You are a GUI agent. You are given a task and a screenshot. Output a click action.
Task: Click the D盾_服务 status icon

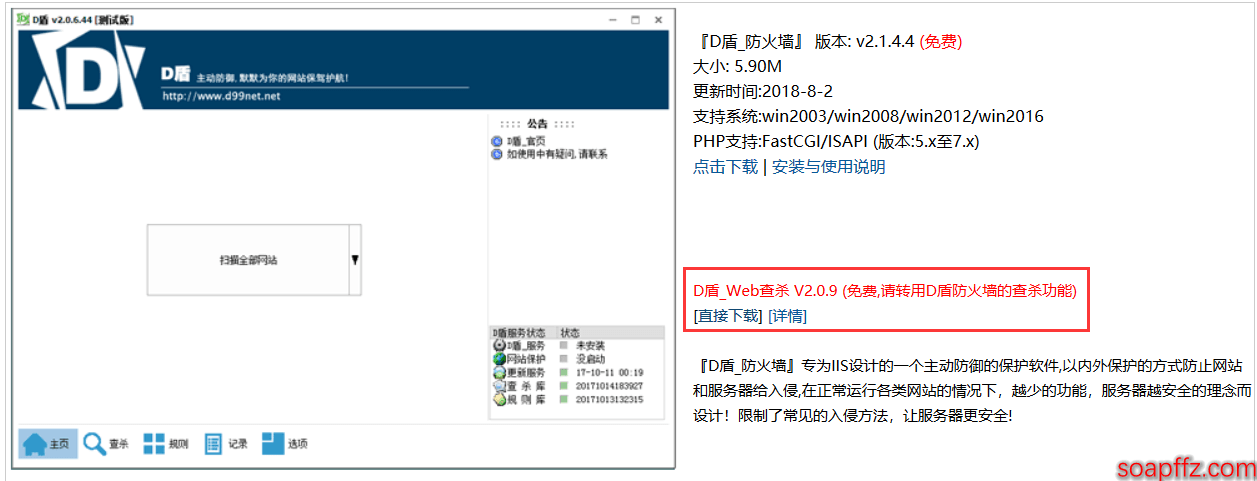[x=499, y=345]
